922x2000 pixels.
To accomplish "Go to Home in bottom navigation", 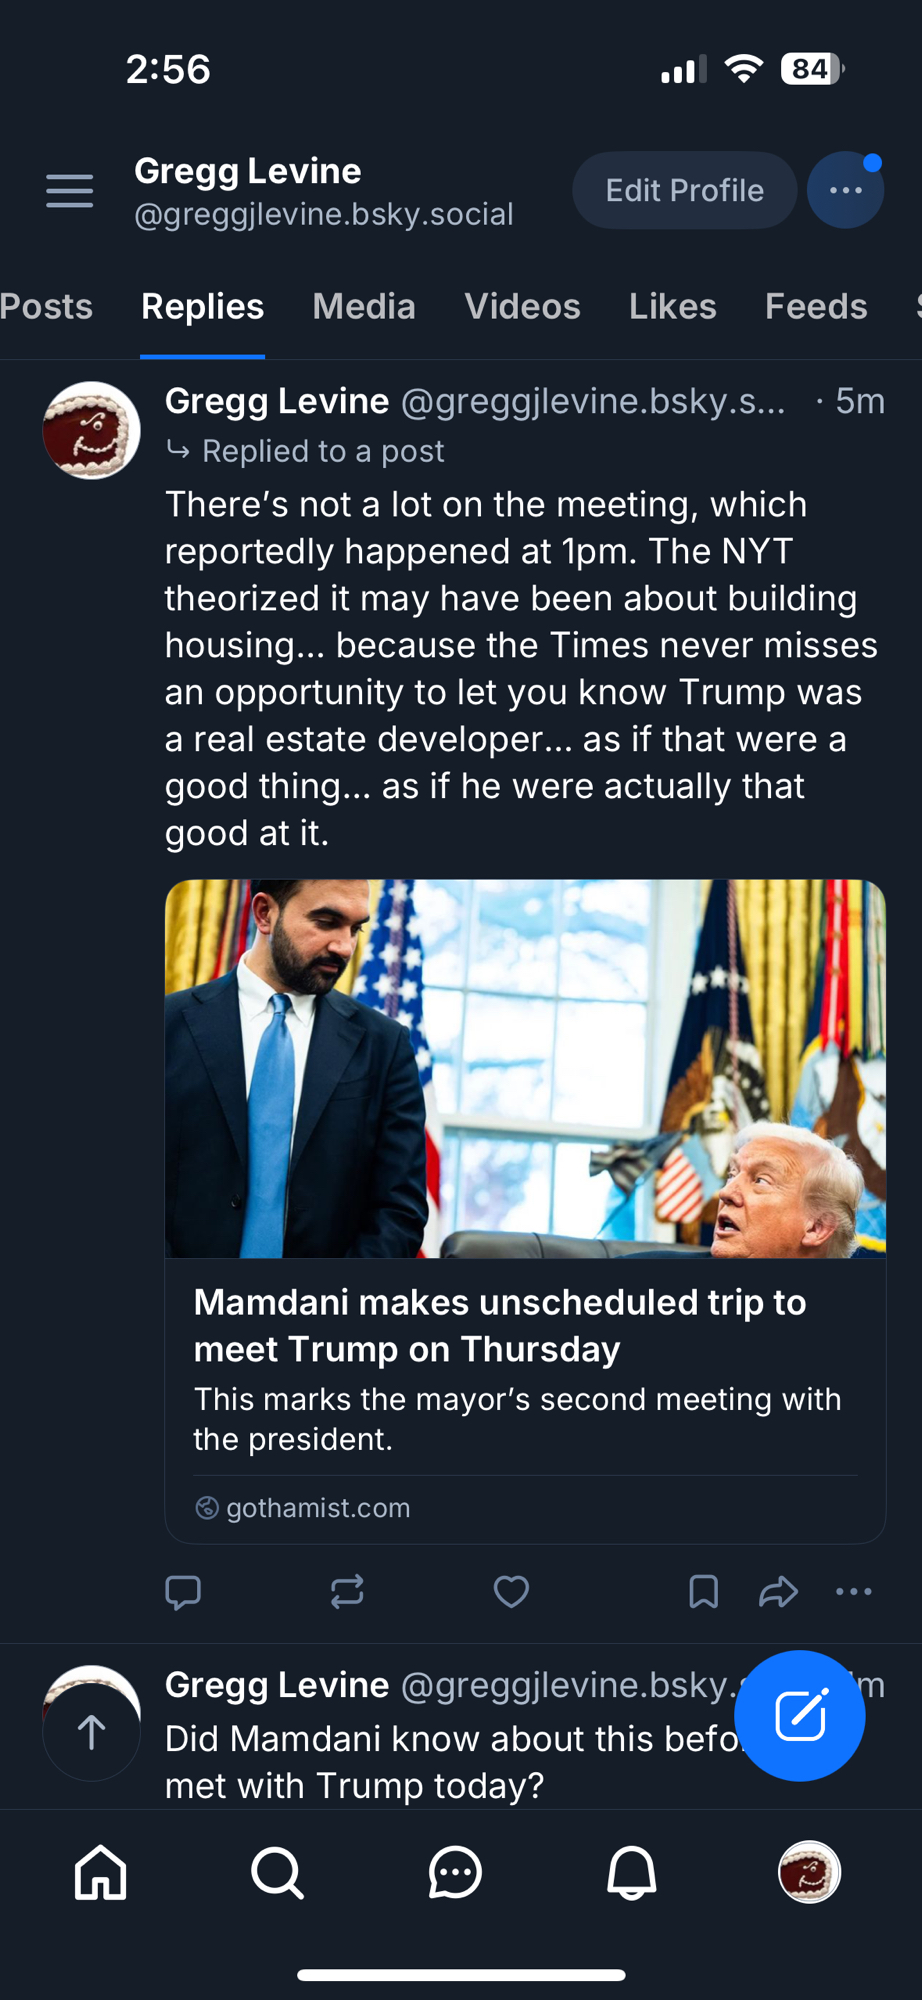I will point(101,1872).
